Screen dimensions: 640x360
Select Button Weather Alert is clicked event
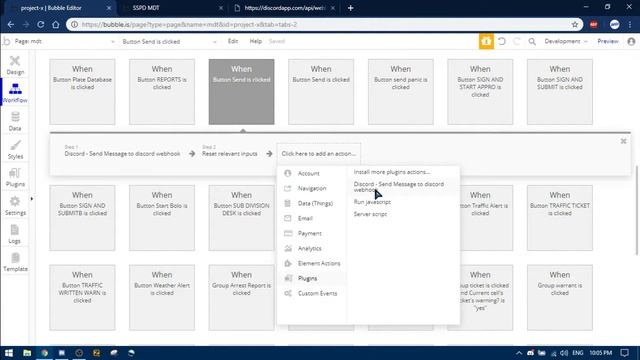pos(162,298)
